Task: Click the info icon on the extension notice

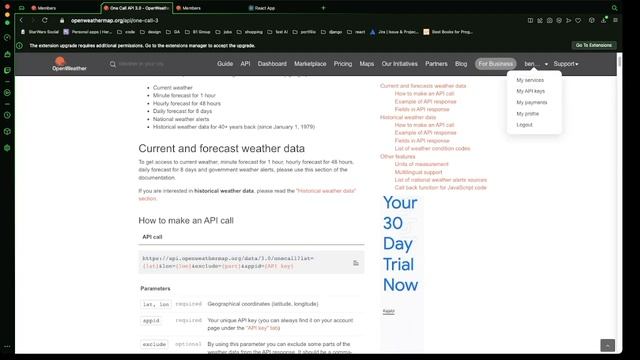Action: coord(19,46)
